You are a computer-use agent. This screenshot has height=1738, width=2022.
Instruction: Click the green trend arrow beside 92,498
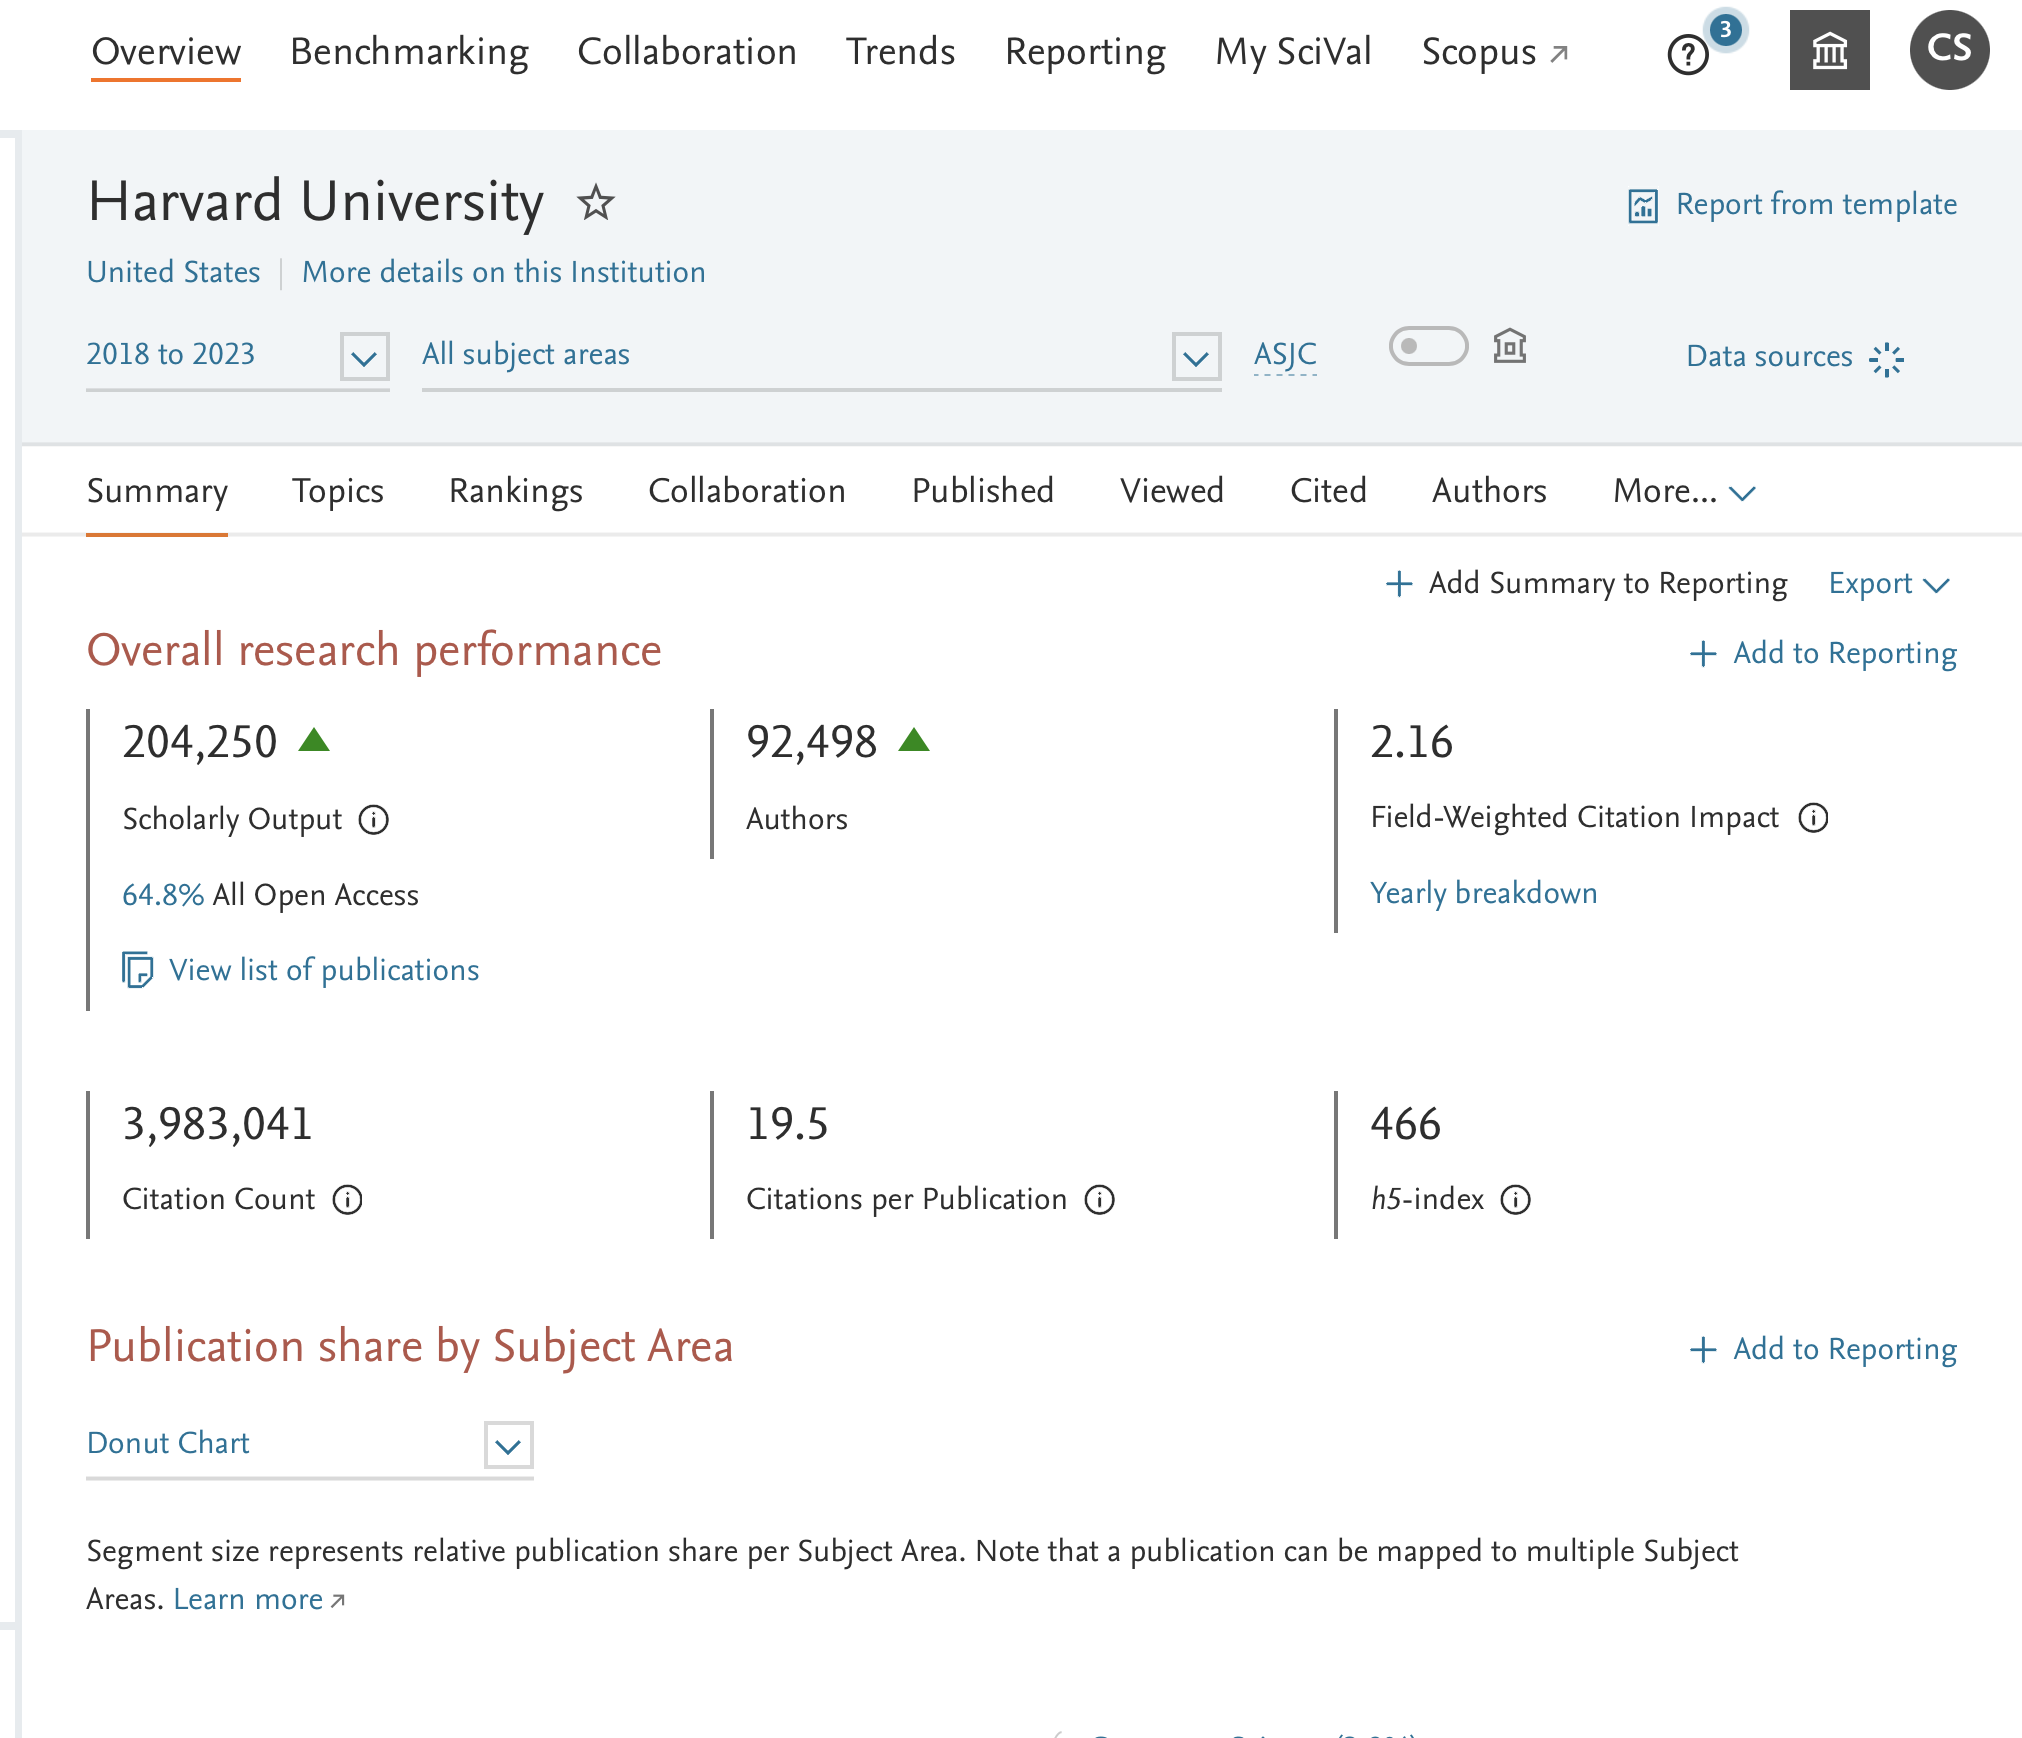914,740
